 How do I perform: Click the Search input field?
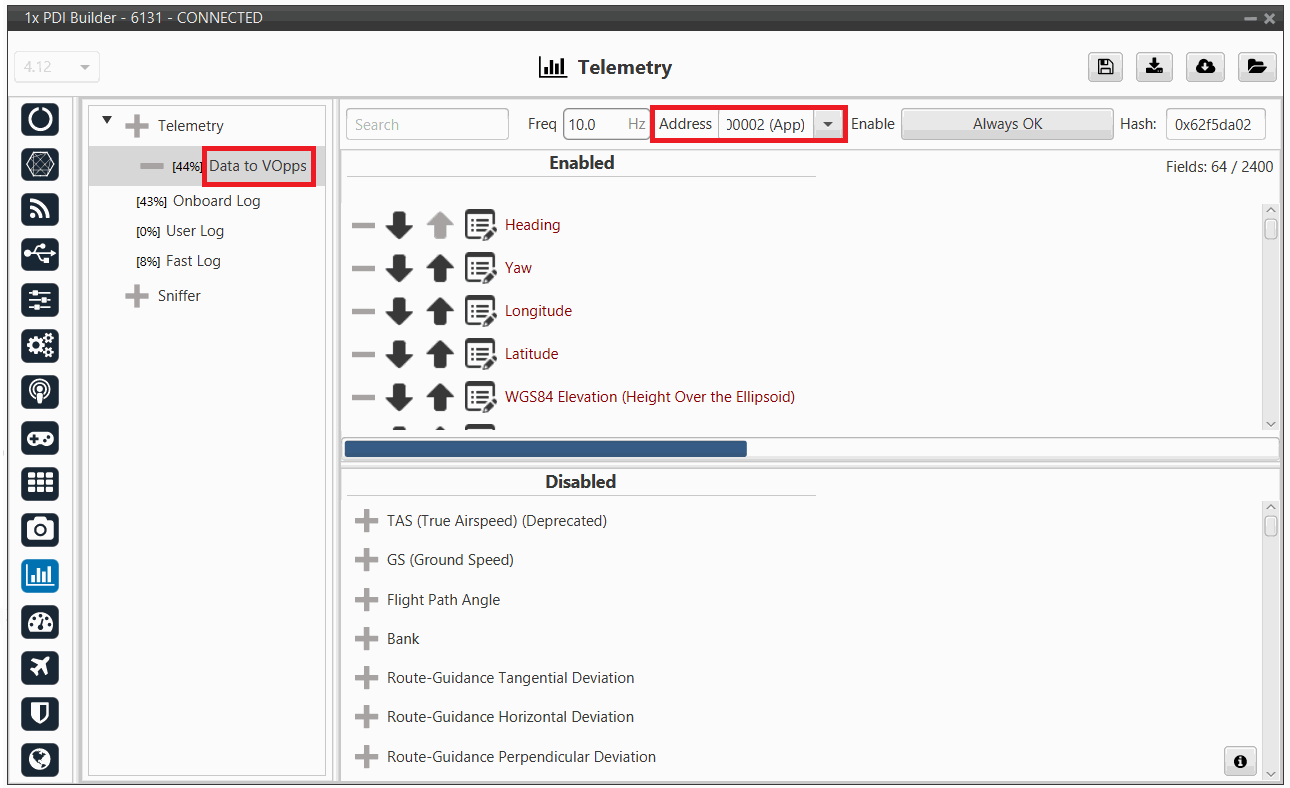pyautogui.click(x=427, y=125)
